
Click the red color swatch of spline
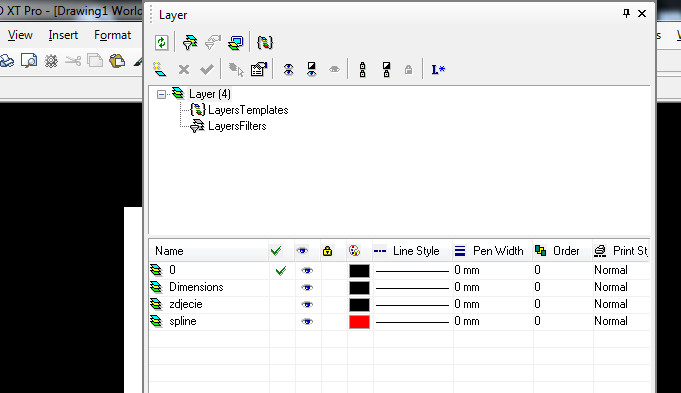click(359, 322)
